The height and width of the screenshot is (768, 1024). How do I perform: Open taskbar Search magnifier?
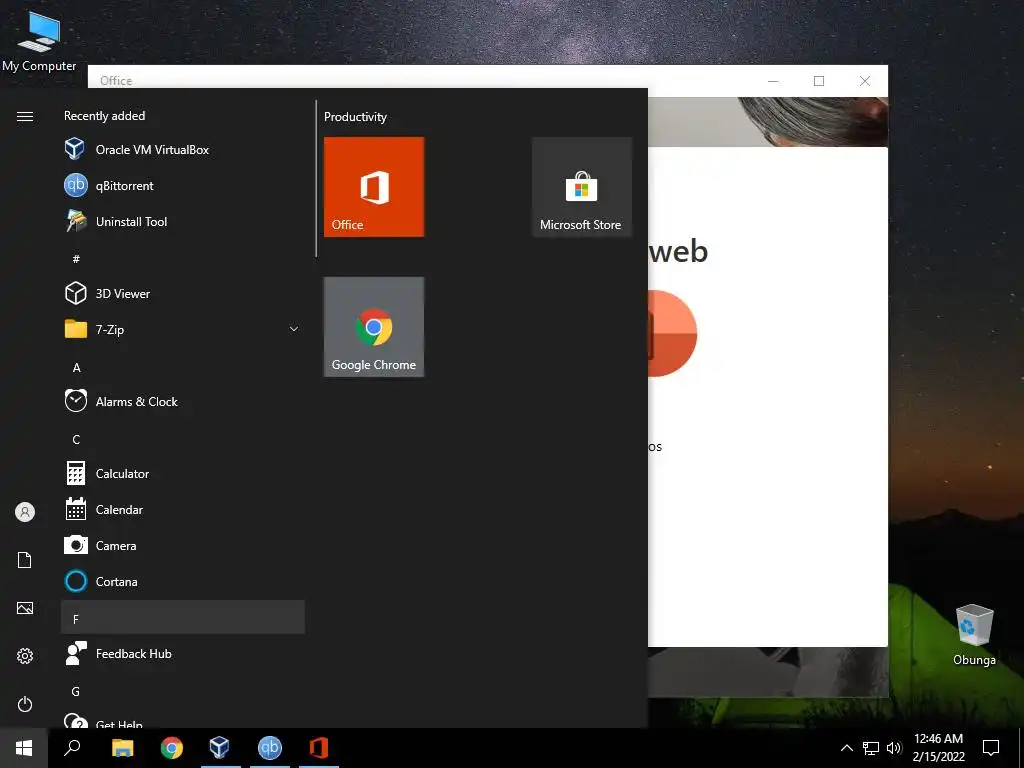tap(72, 748)
